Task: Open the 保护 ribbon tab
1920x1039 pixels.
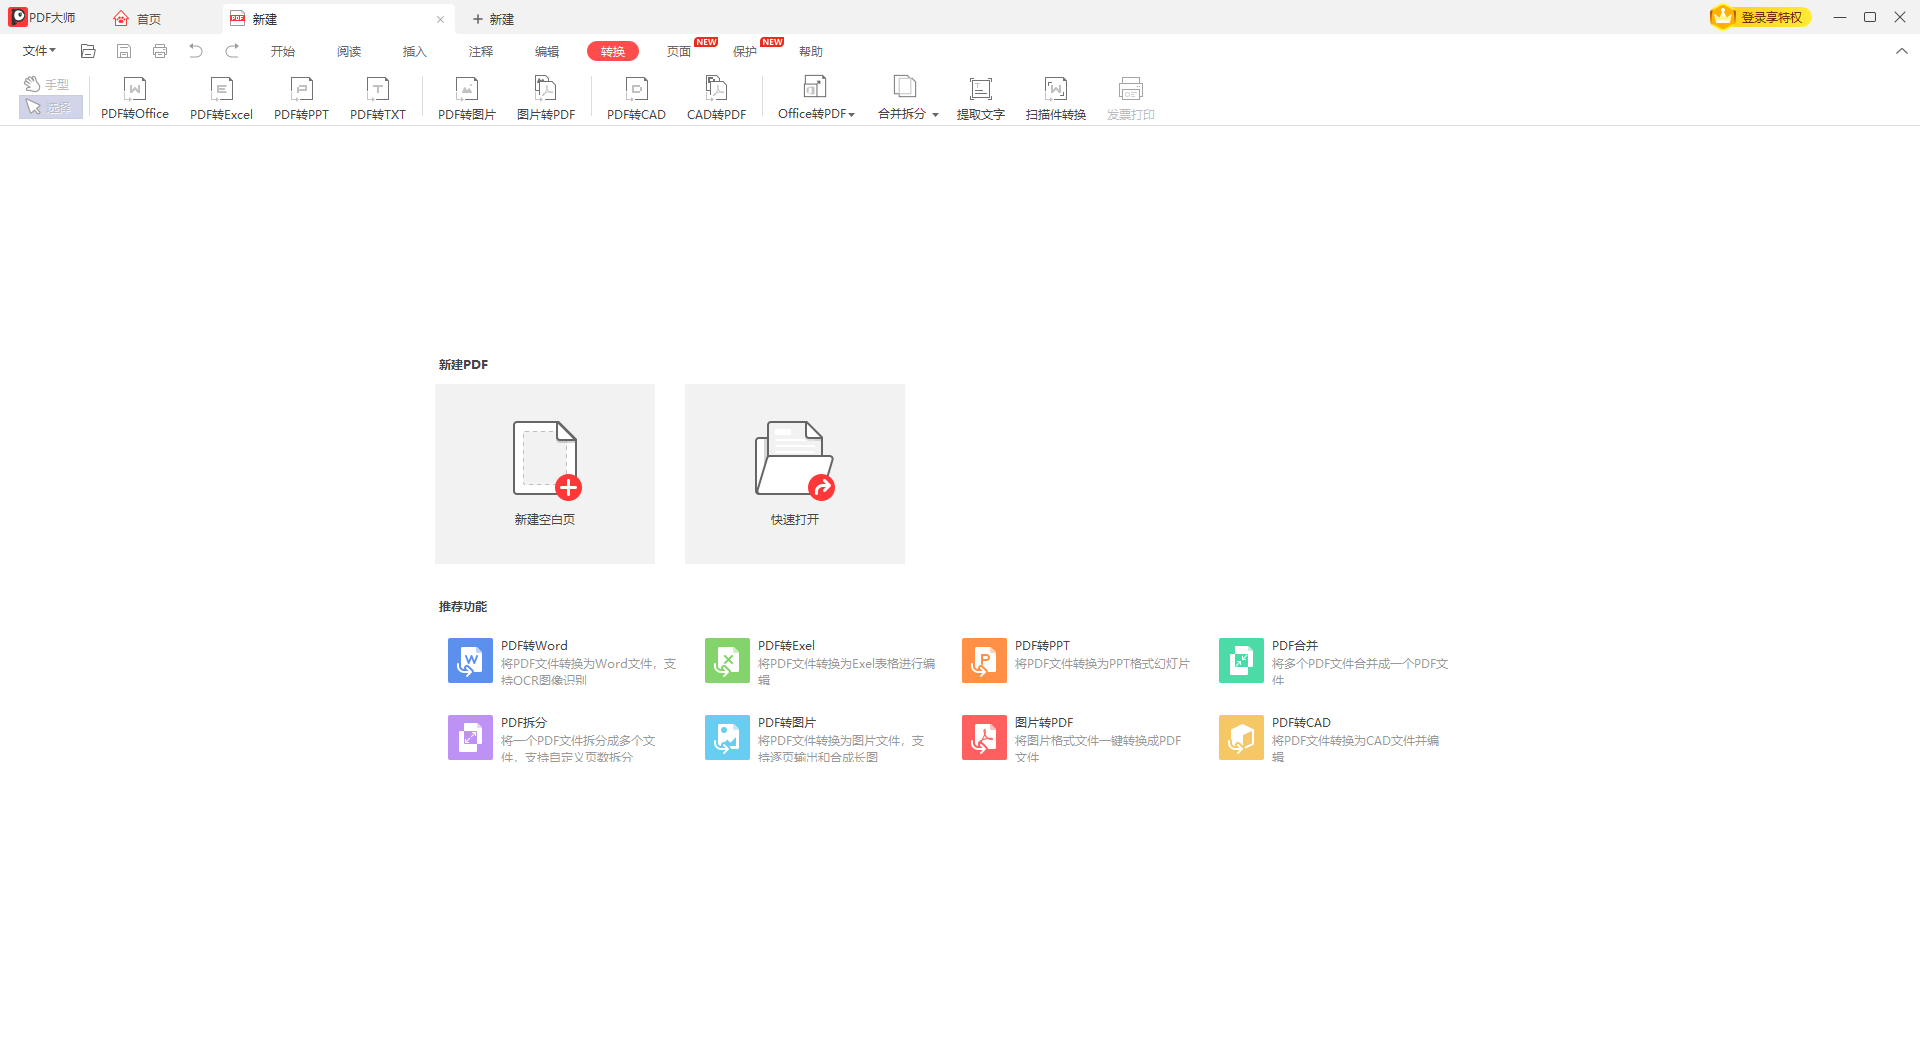Action: tap(745, 51)
